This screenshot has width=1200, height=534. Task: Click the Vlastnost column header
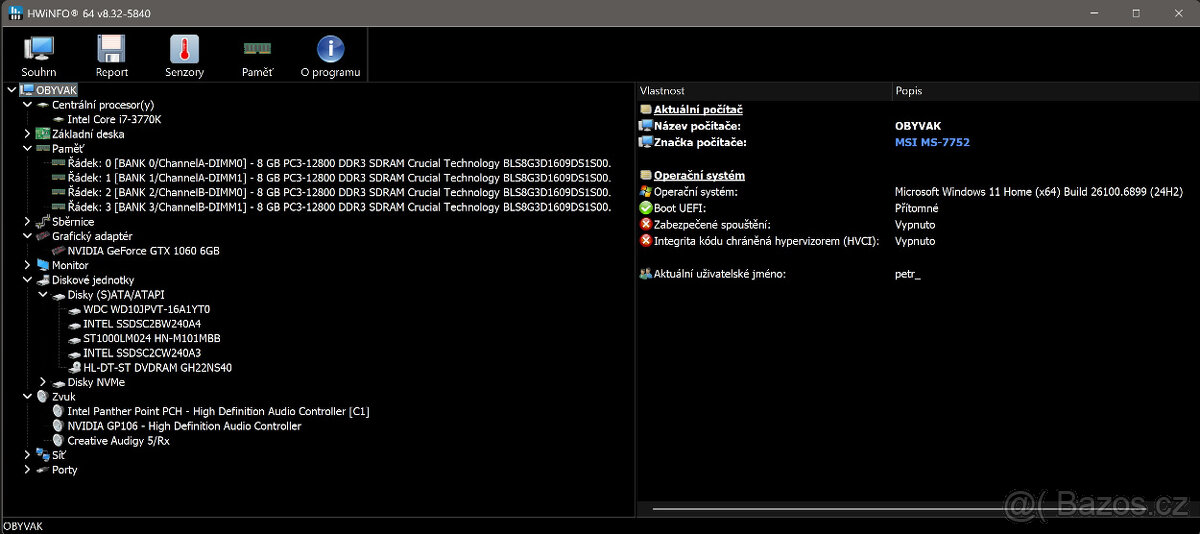pos(763,91)
